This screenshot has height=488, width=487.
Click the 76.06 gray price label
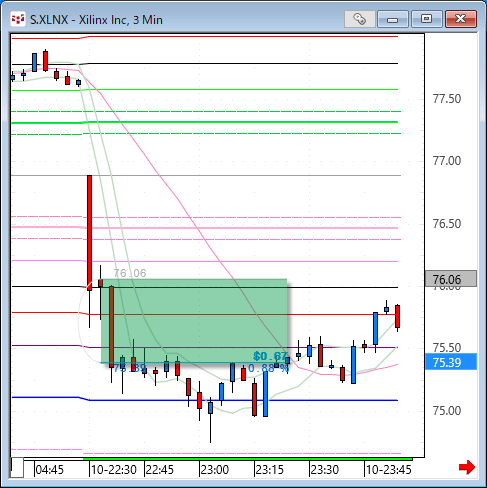(451, 279)
